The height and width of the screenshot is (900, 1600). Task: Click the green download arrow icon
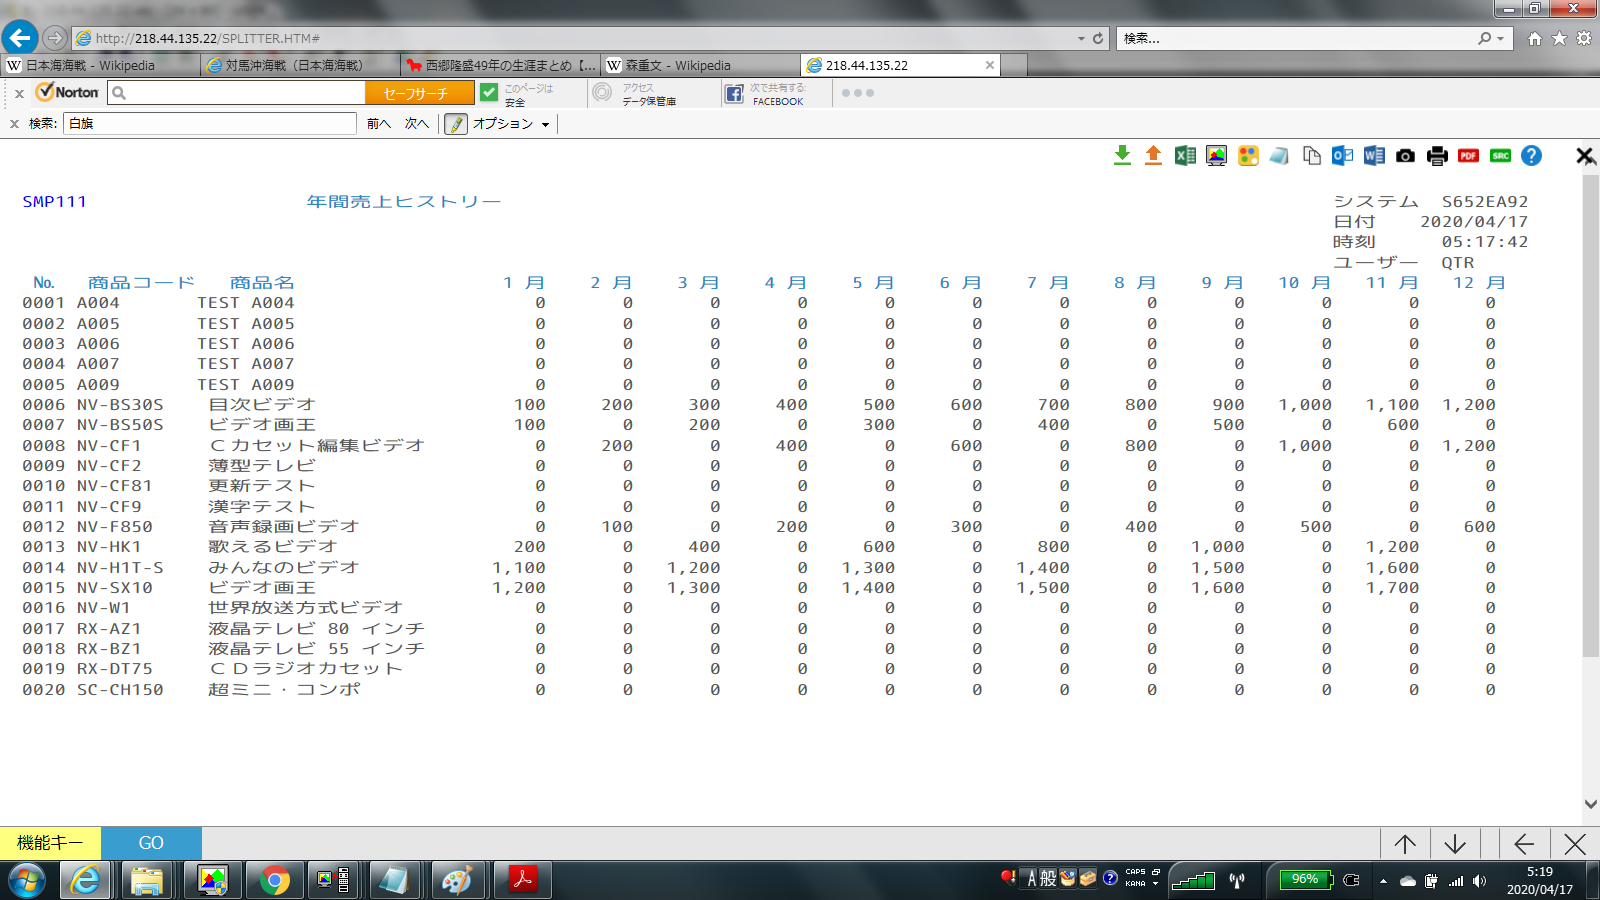(x=1122, y=155)
